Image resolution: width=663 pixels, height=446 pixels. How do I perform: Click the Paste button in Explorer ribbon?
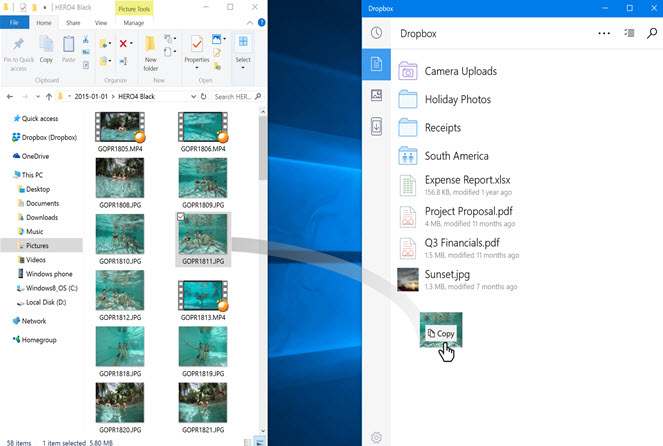tap(68, 49)
